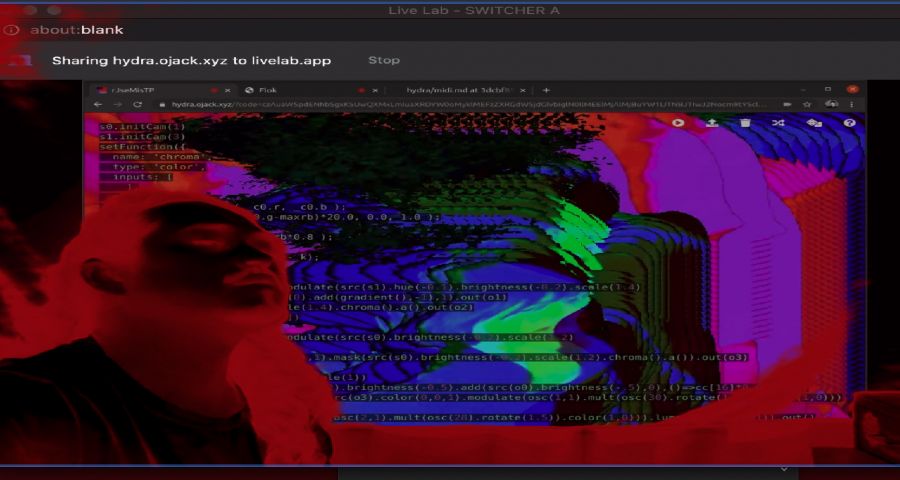Click the 'inputs: [' code line
900x480 pixels.
click(x=142, y=177)
